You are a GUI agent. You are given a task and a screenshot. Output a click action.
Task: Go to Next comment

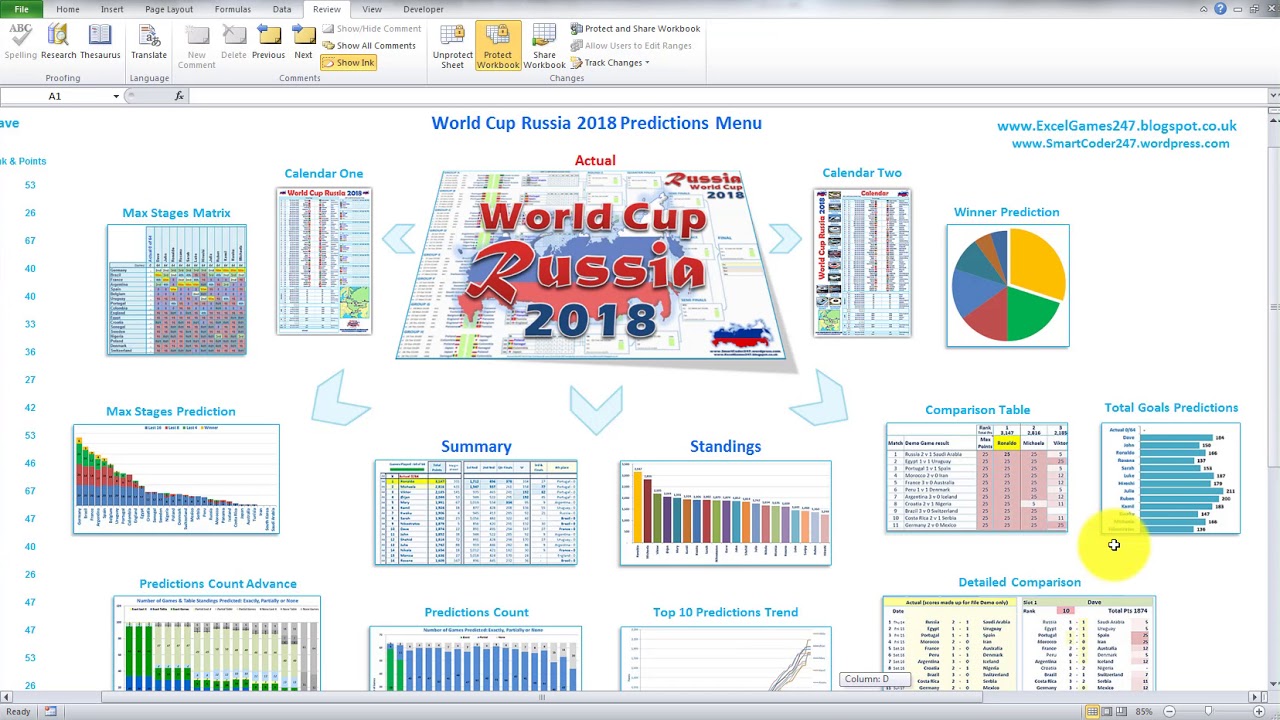[x=303, y=41]
